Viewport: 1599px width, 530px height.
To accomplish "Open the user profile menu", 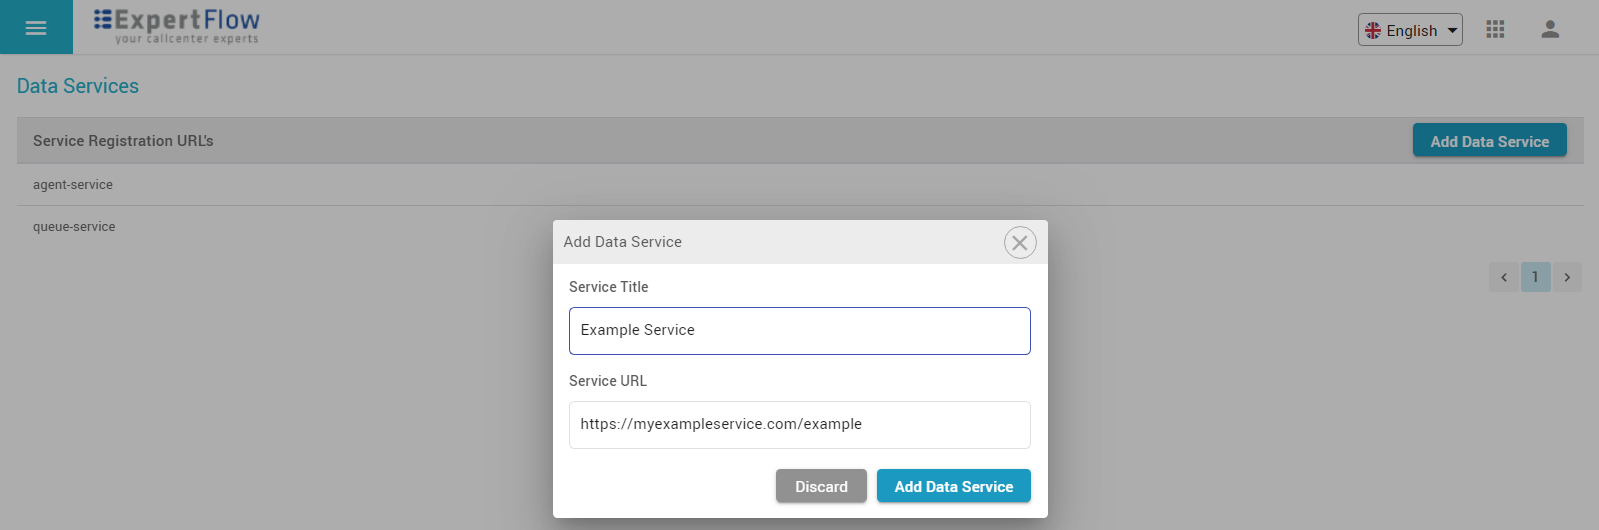I will point(1550,29).
